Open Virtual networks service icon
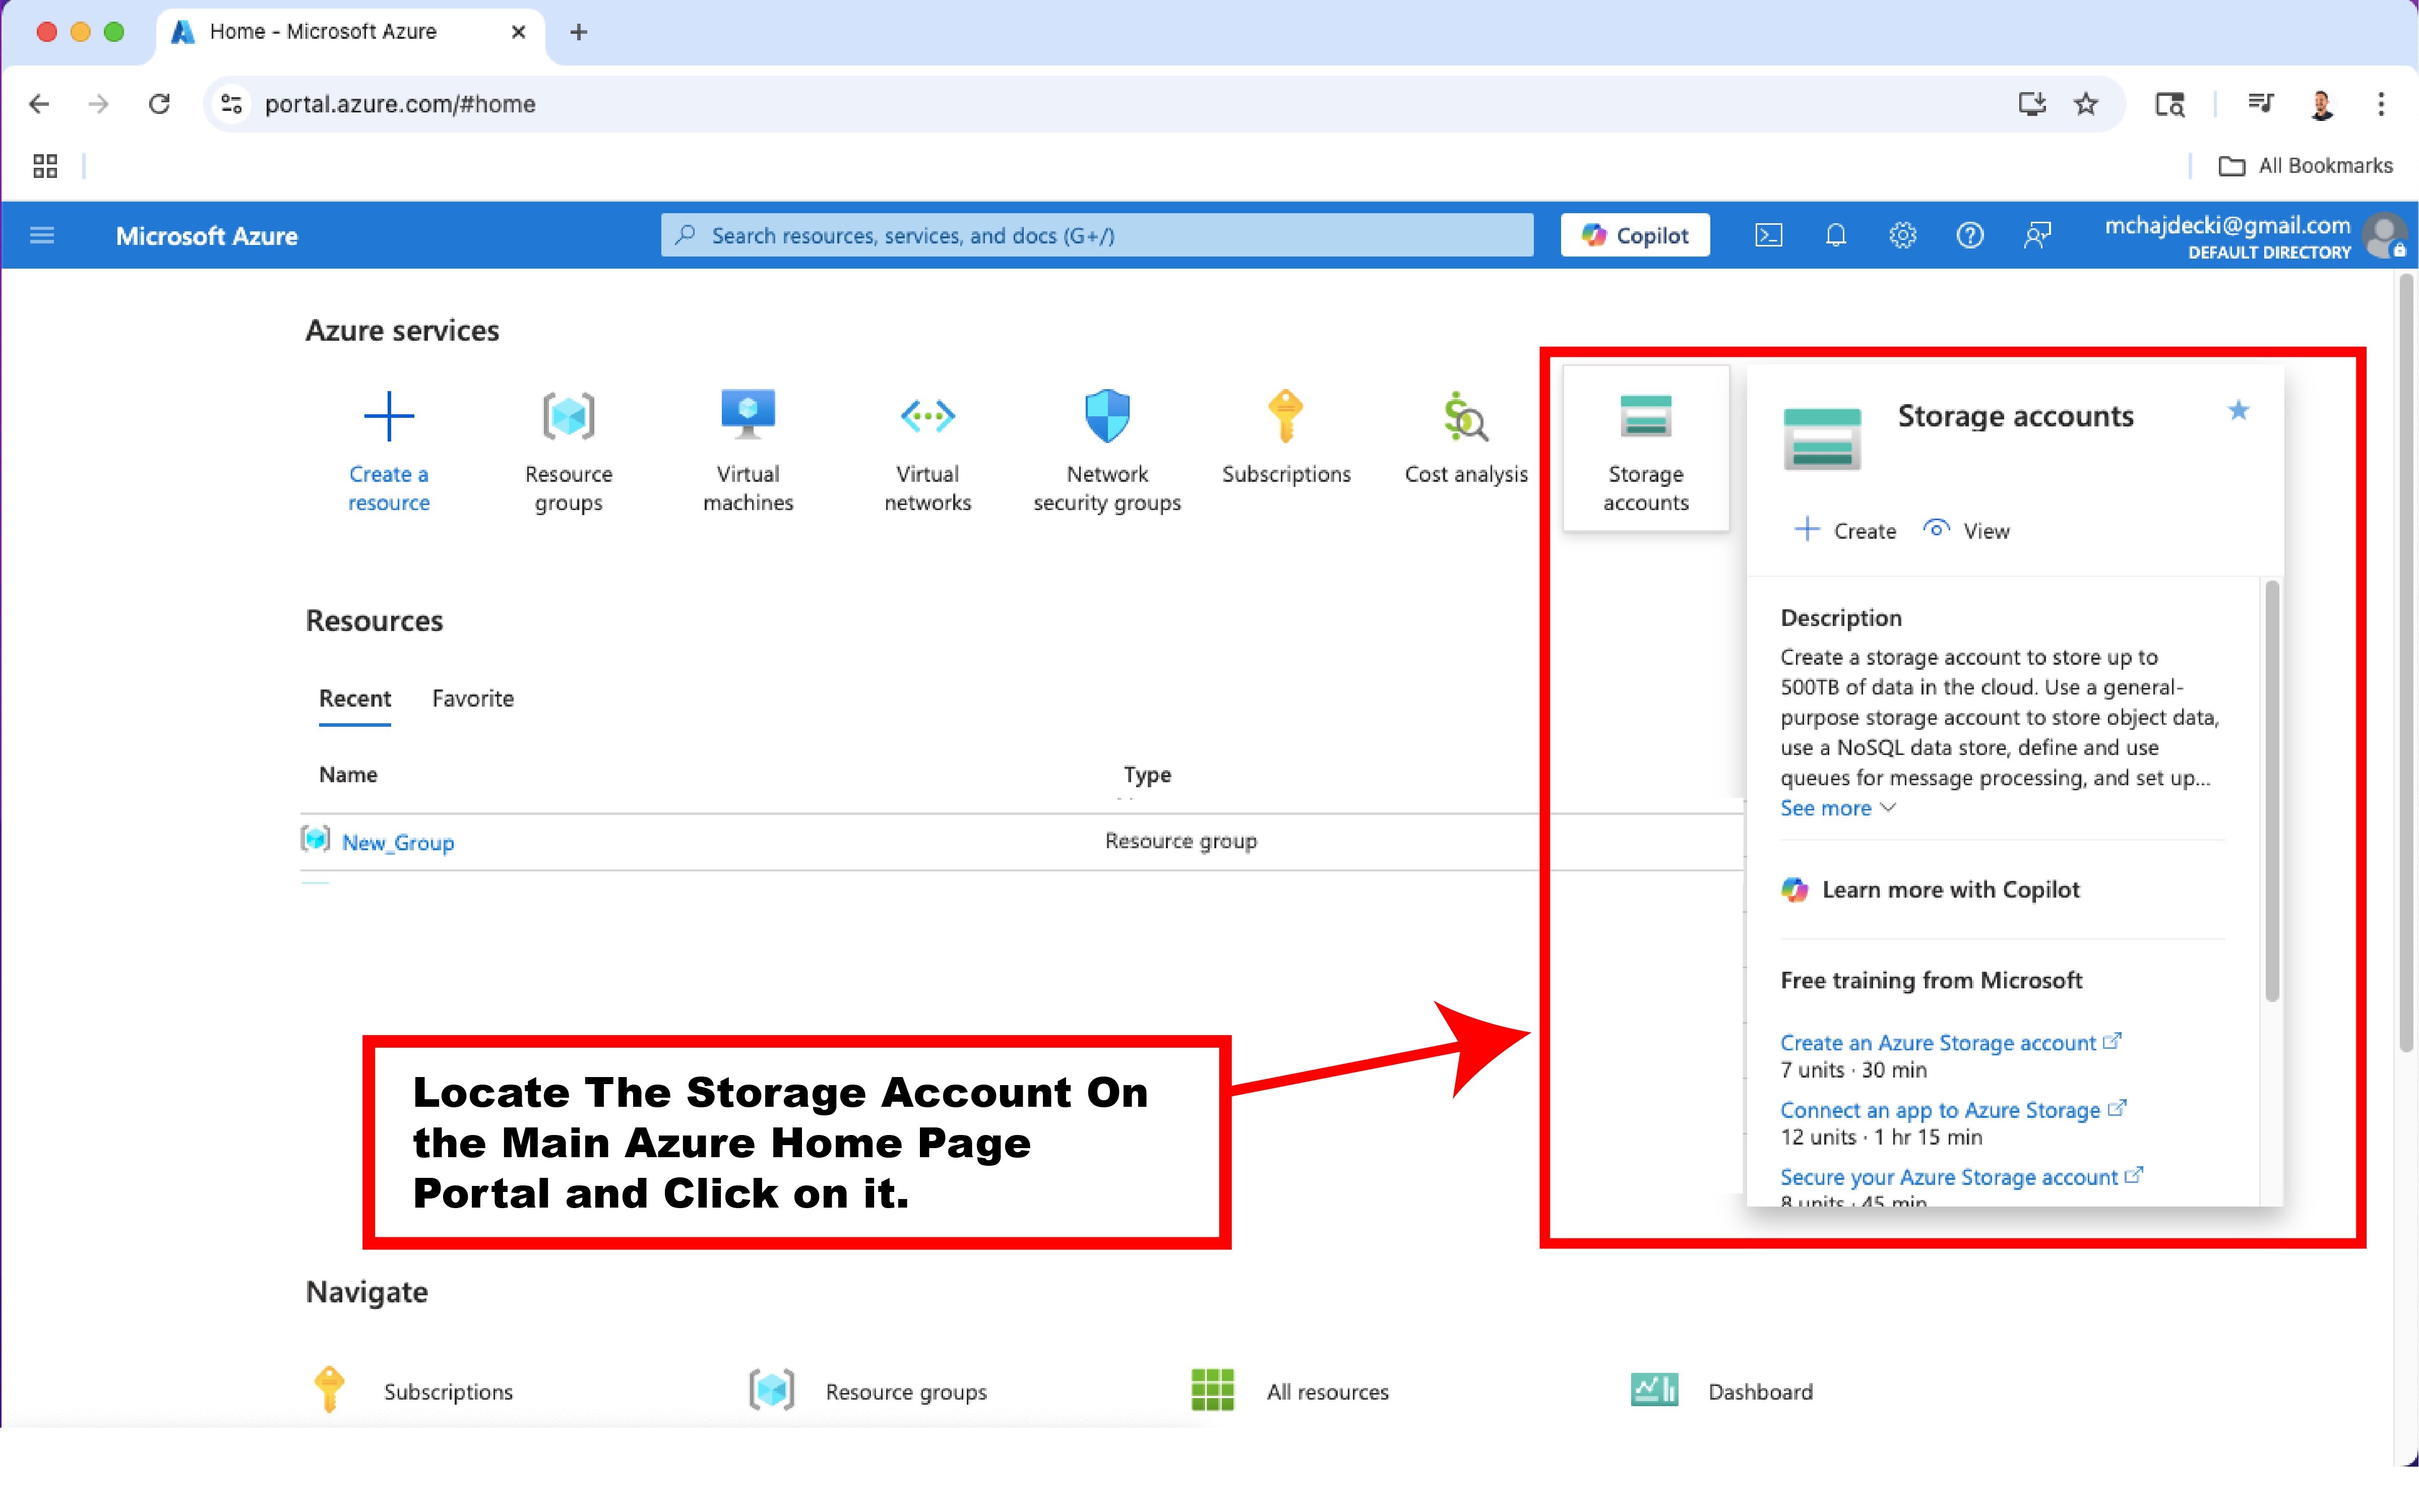 [928, 416]
